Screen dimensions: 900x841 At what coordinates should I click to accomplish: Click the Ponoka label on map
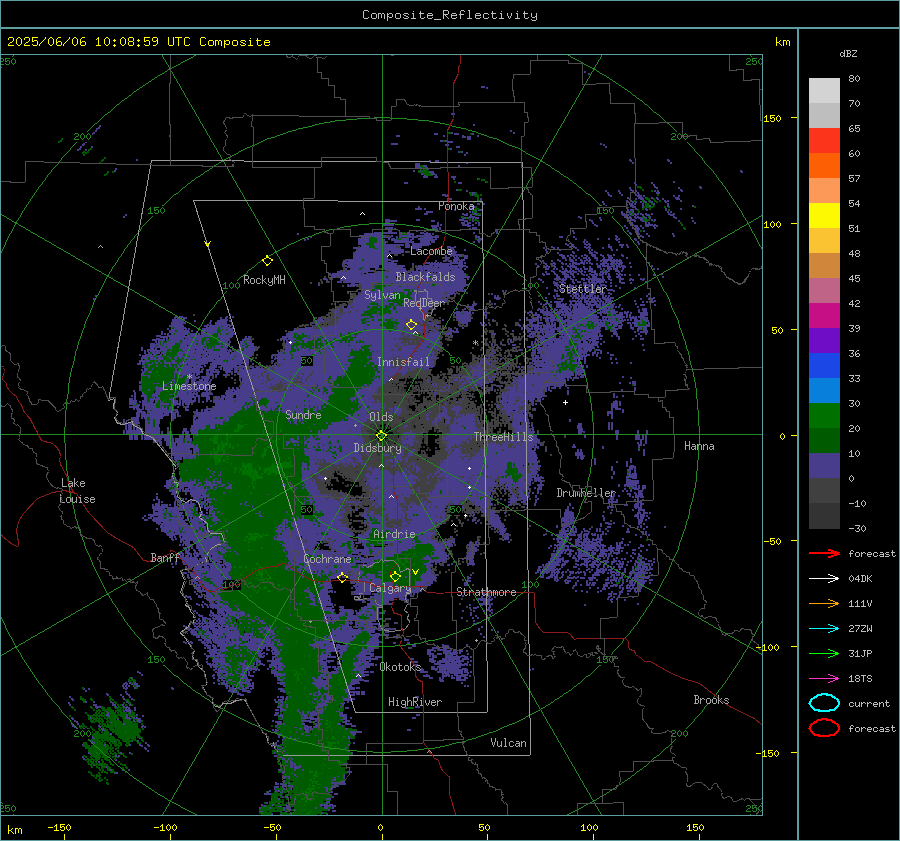click(456, 206)
